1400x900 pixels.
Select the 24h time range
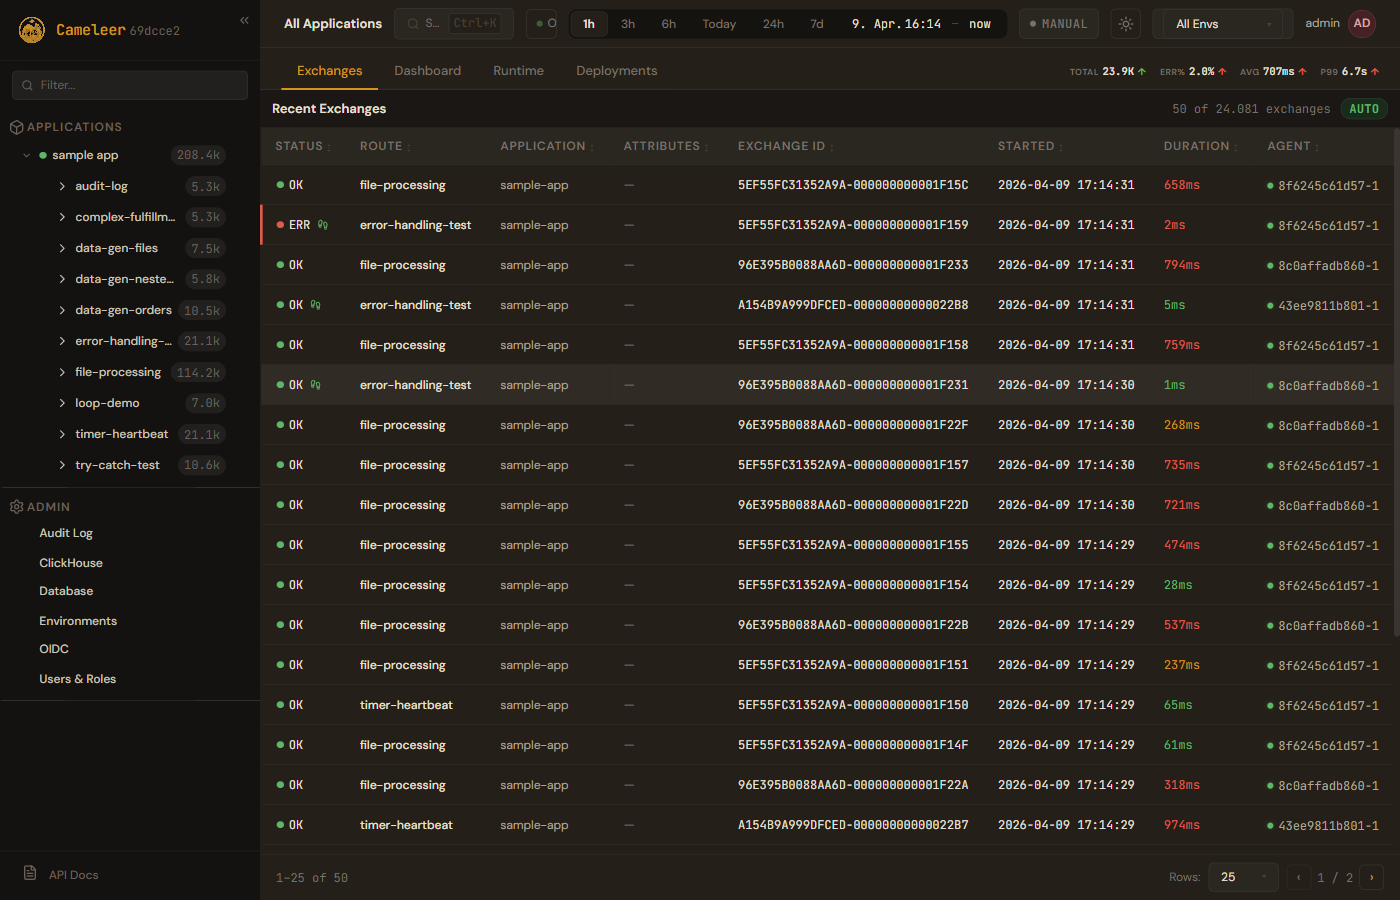coord(773,24)
